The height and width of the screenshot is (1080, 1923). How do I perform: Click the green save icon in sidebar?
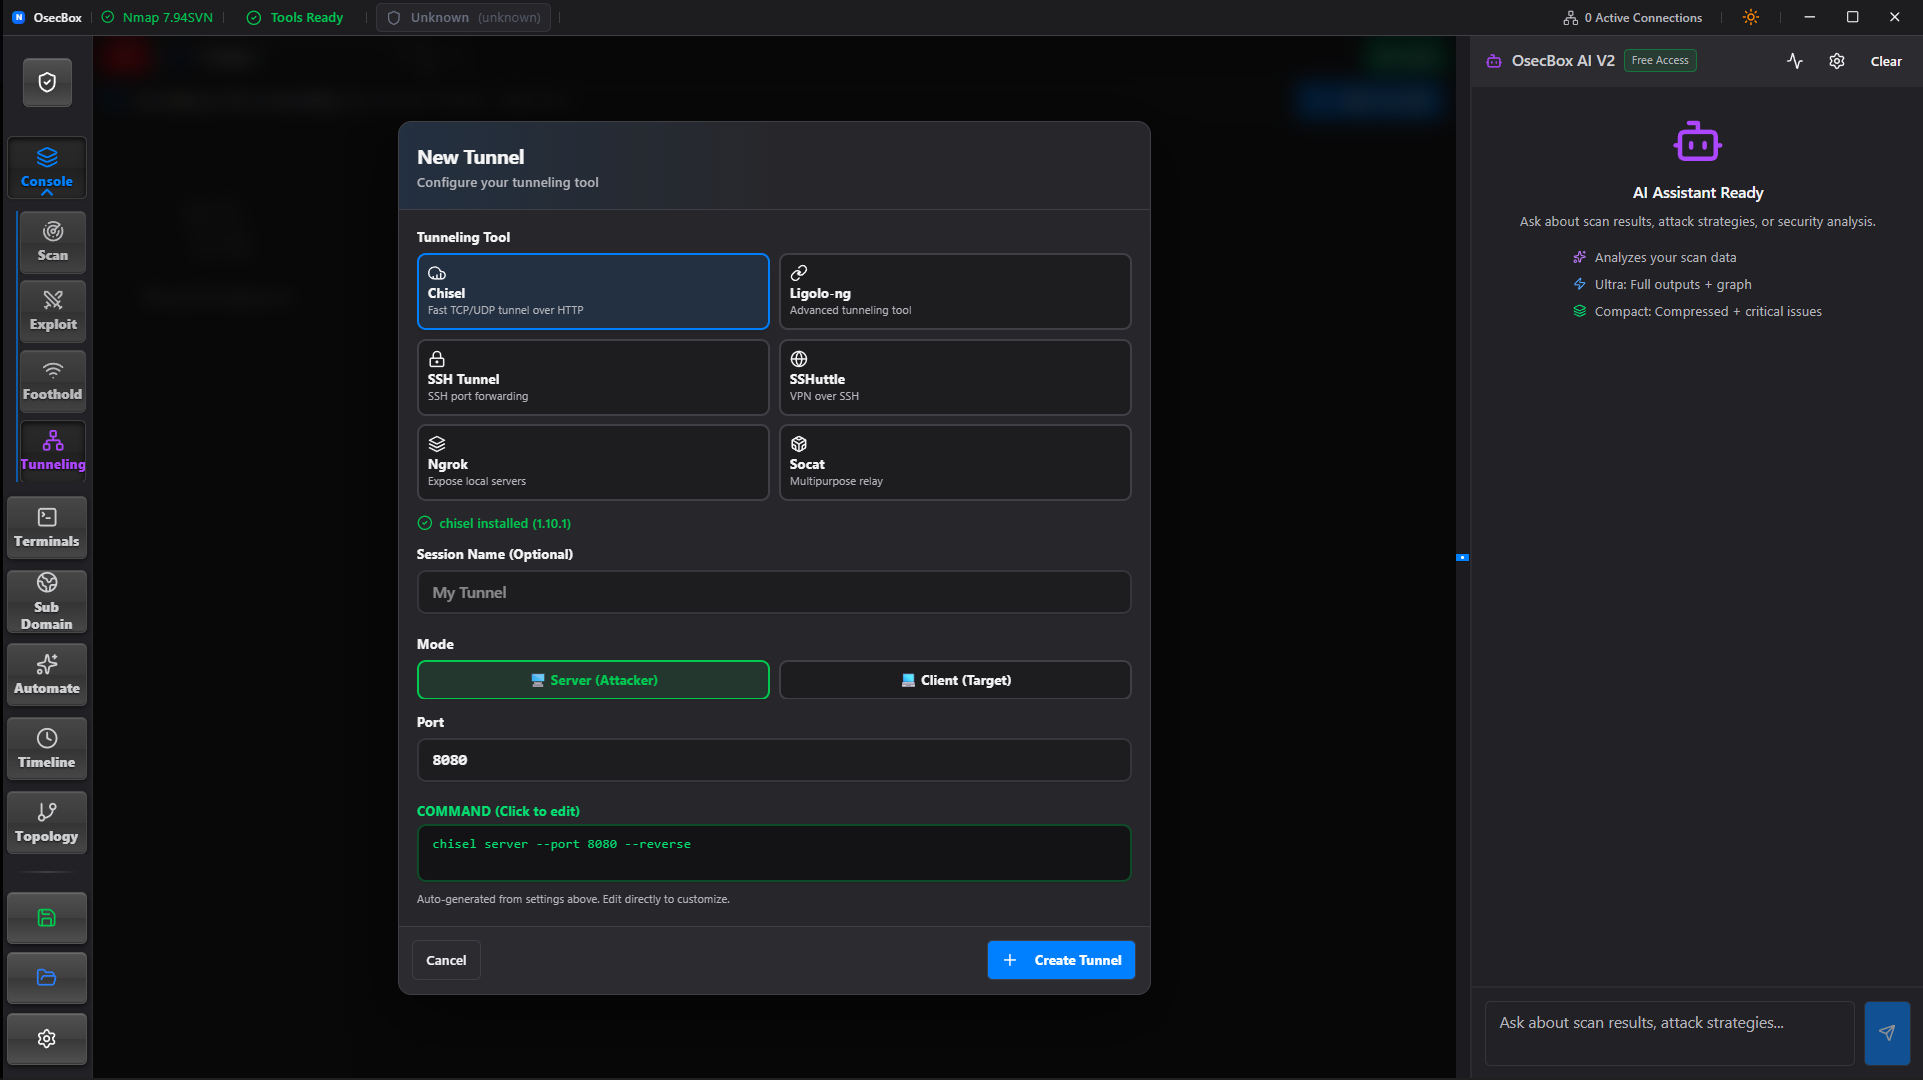pyautogui.click(x=47, y=918)
